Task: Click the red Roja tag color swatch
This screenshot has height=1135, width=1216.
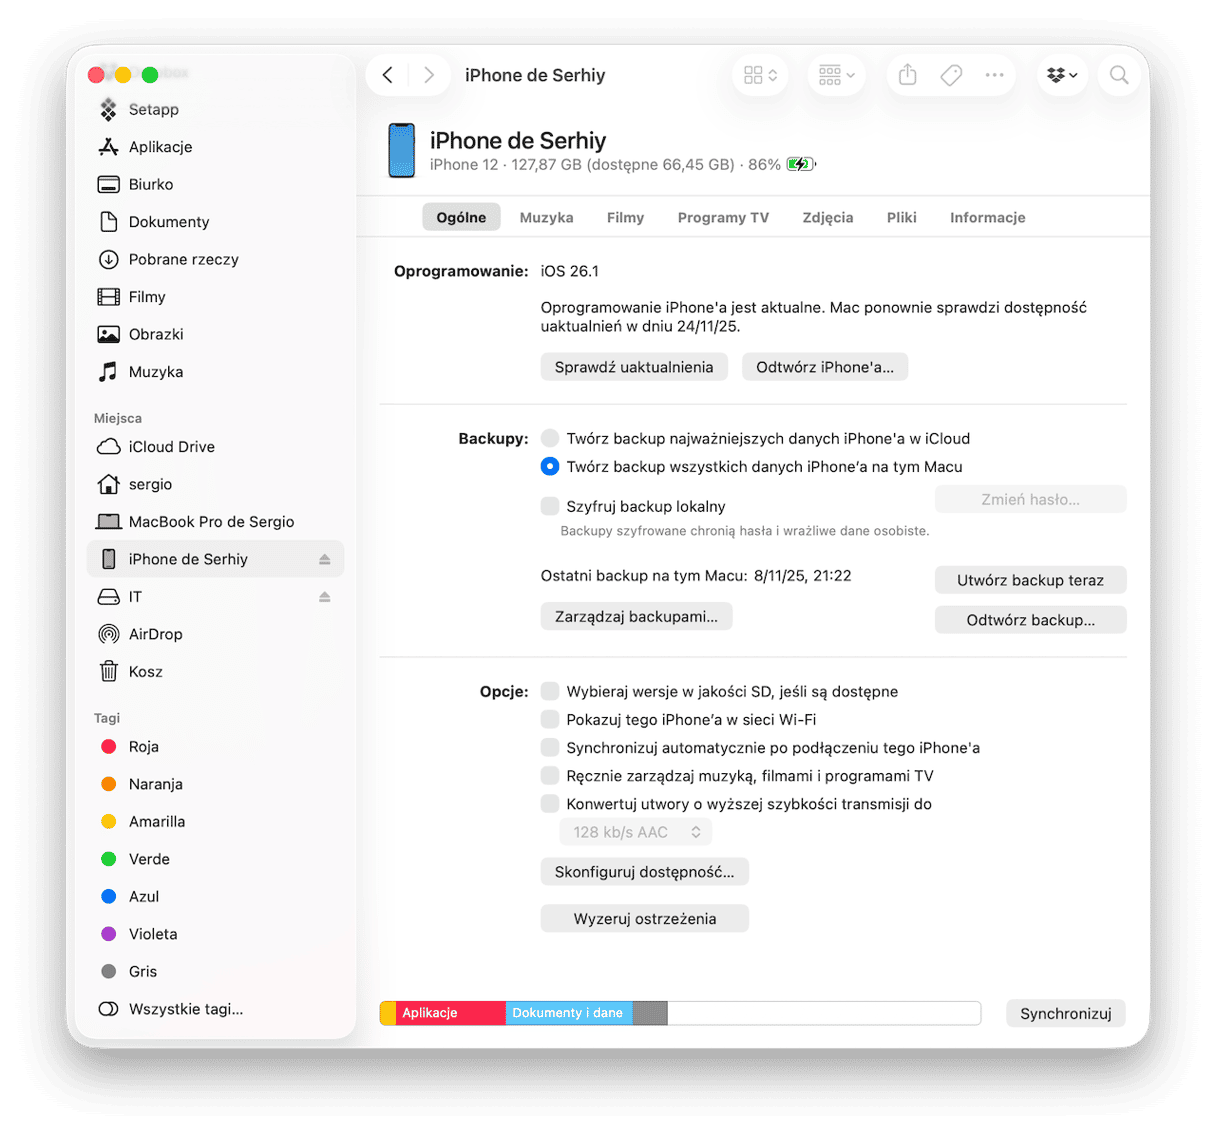Action: coord(109,746)
